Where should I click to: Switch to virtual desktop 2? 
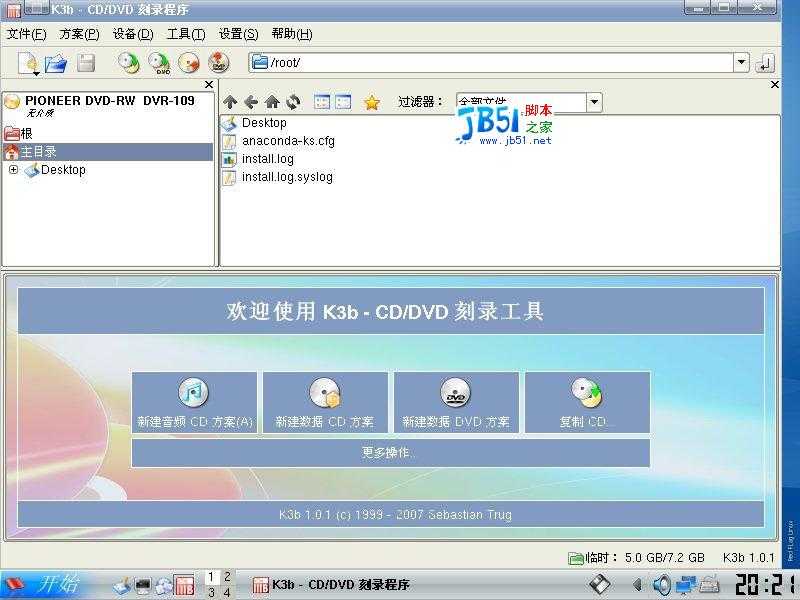click(228, 577)
